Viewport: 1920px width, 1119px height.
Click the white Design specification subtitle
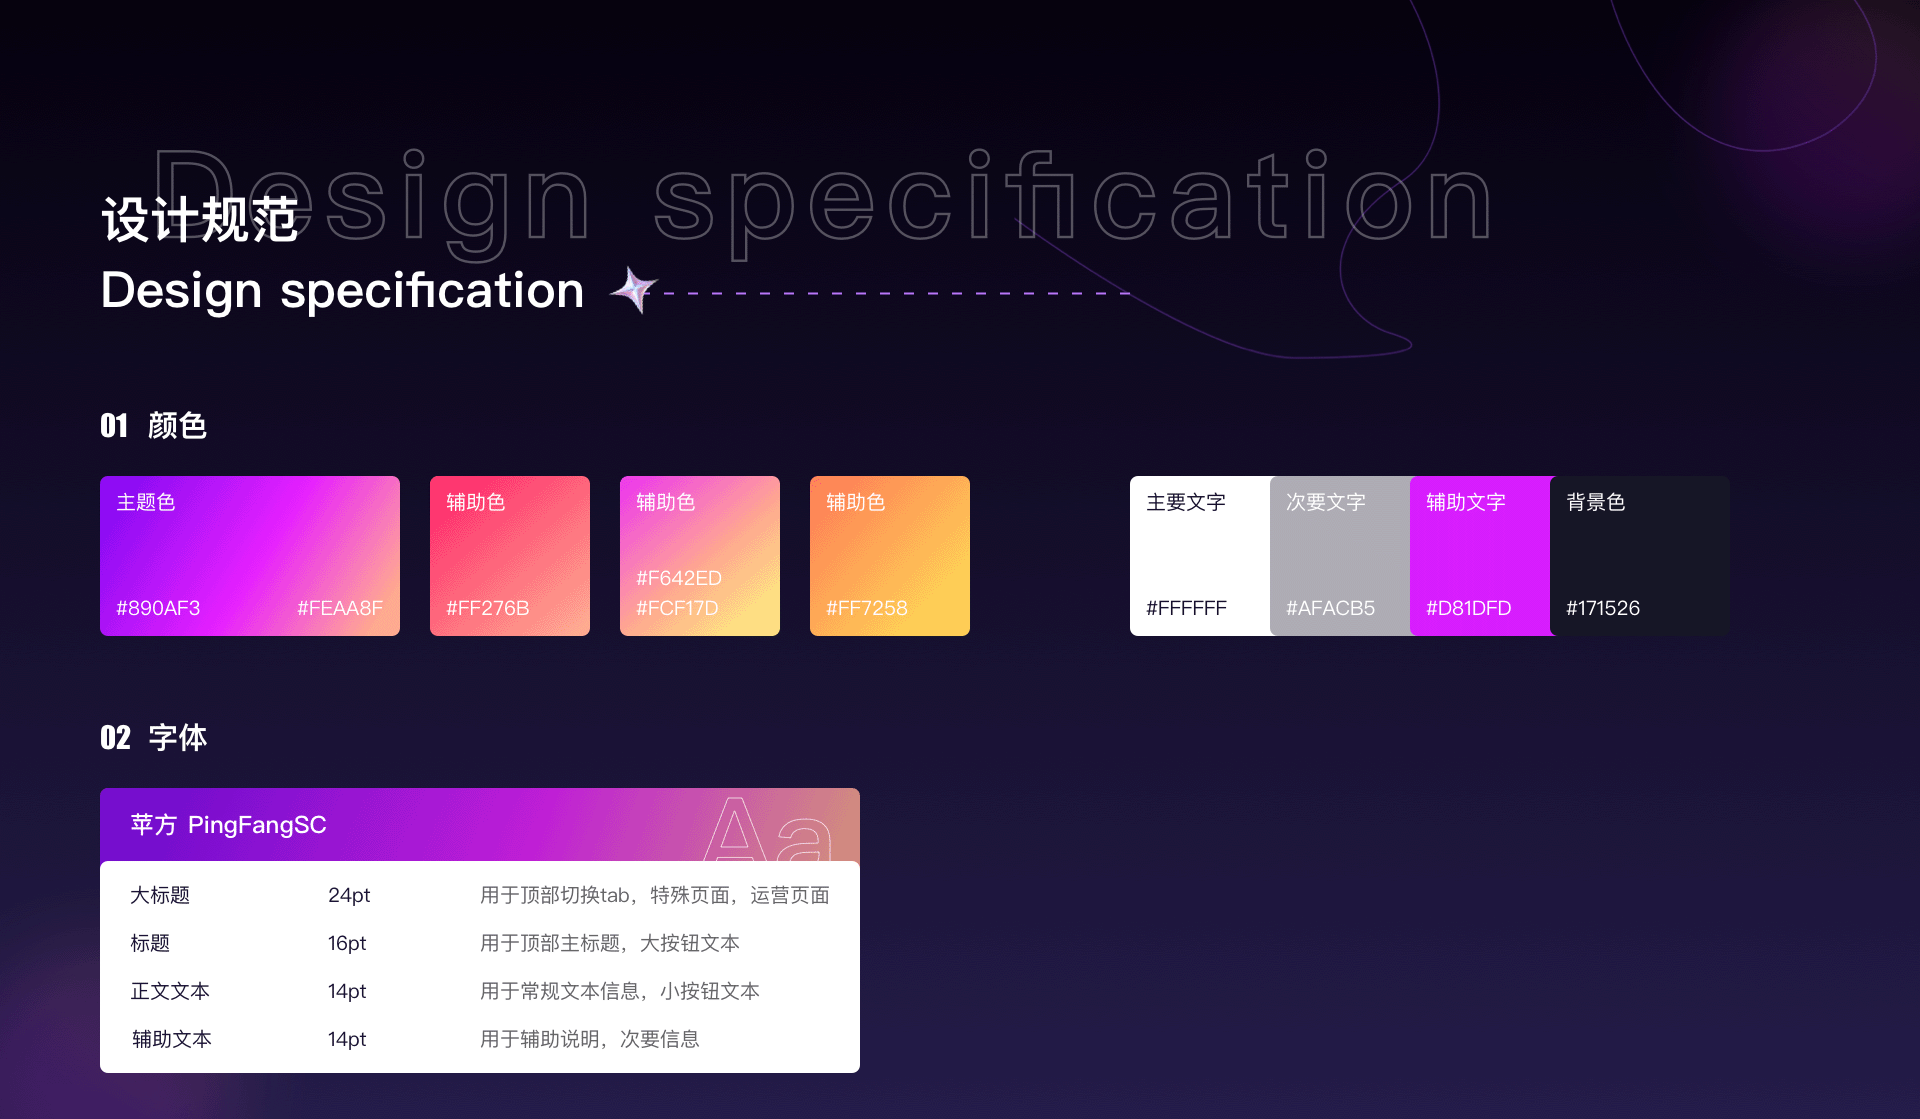(x=342, y=291)
